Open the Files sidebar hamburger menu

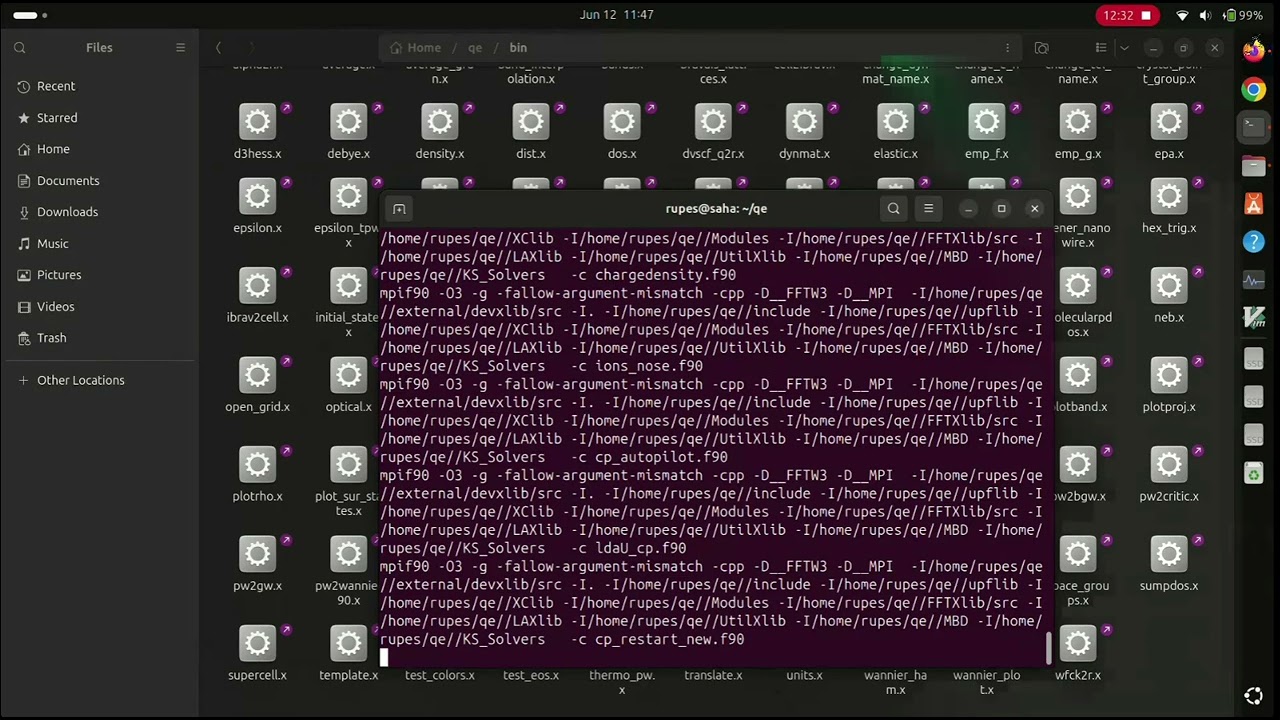tap(180, 47)
